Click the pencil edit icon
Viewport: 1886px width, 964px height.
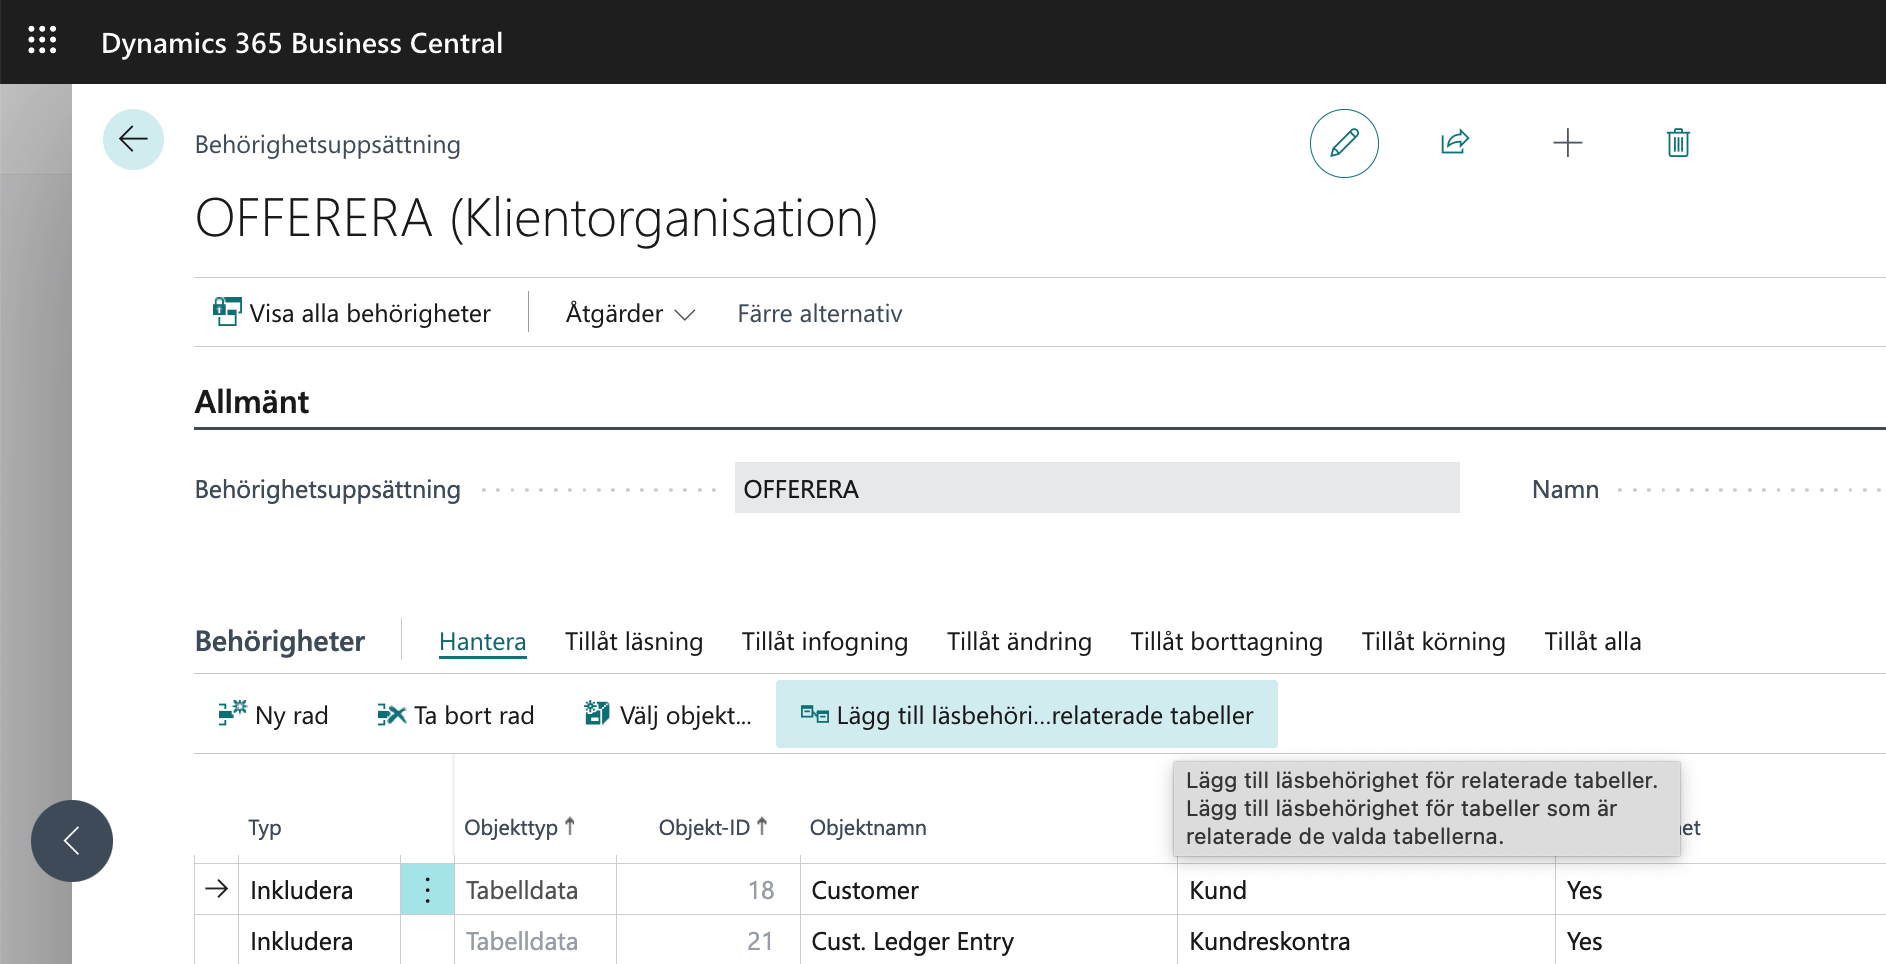click(x=1344, y=143)
